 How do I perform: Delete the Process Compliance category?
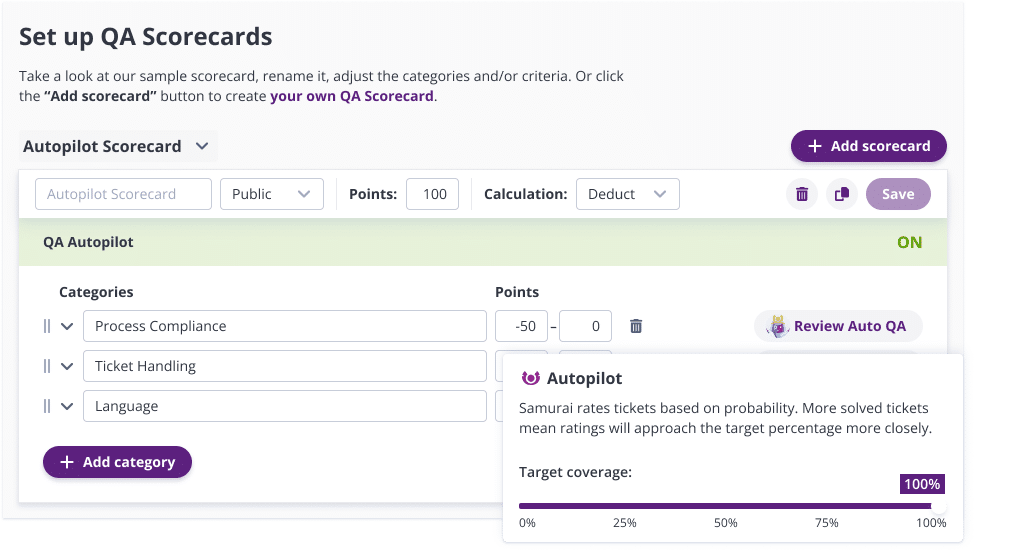tap(636, 326)
